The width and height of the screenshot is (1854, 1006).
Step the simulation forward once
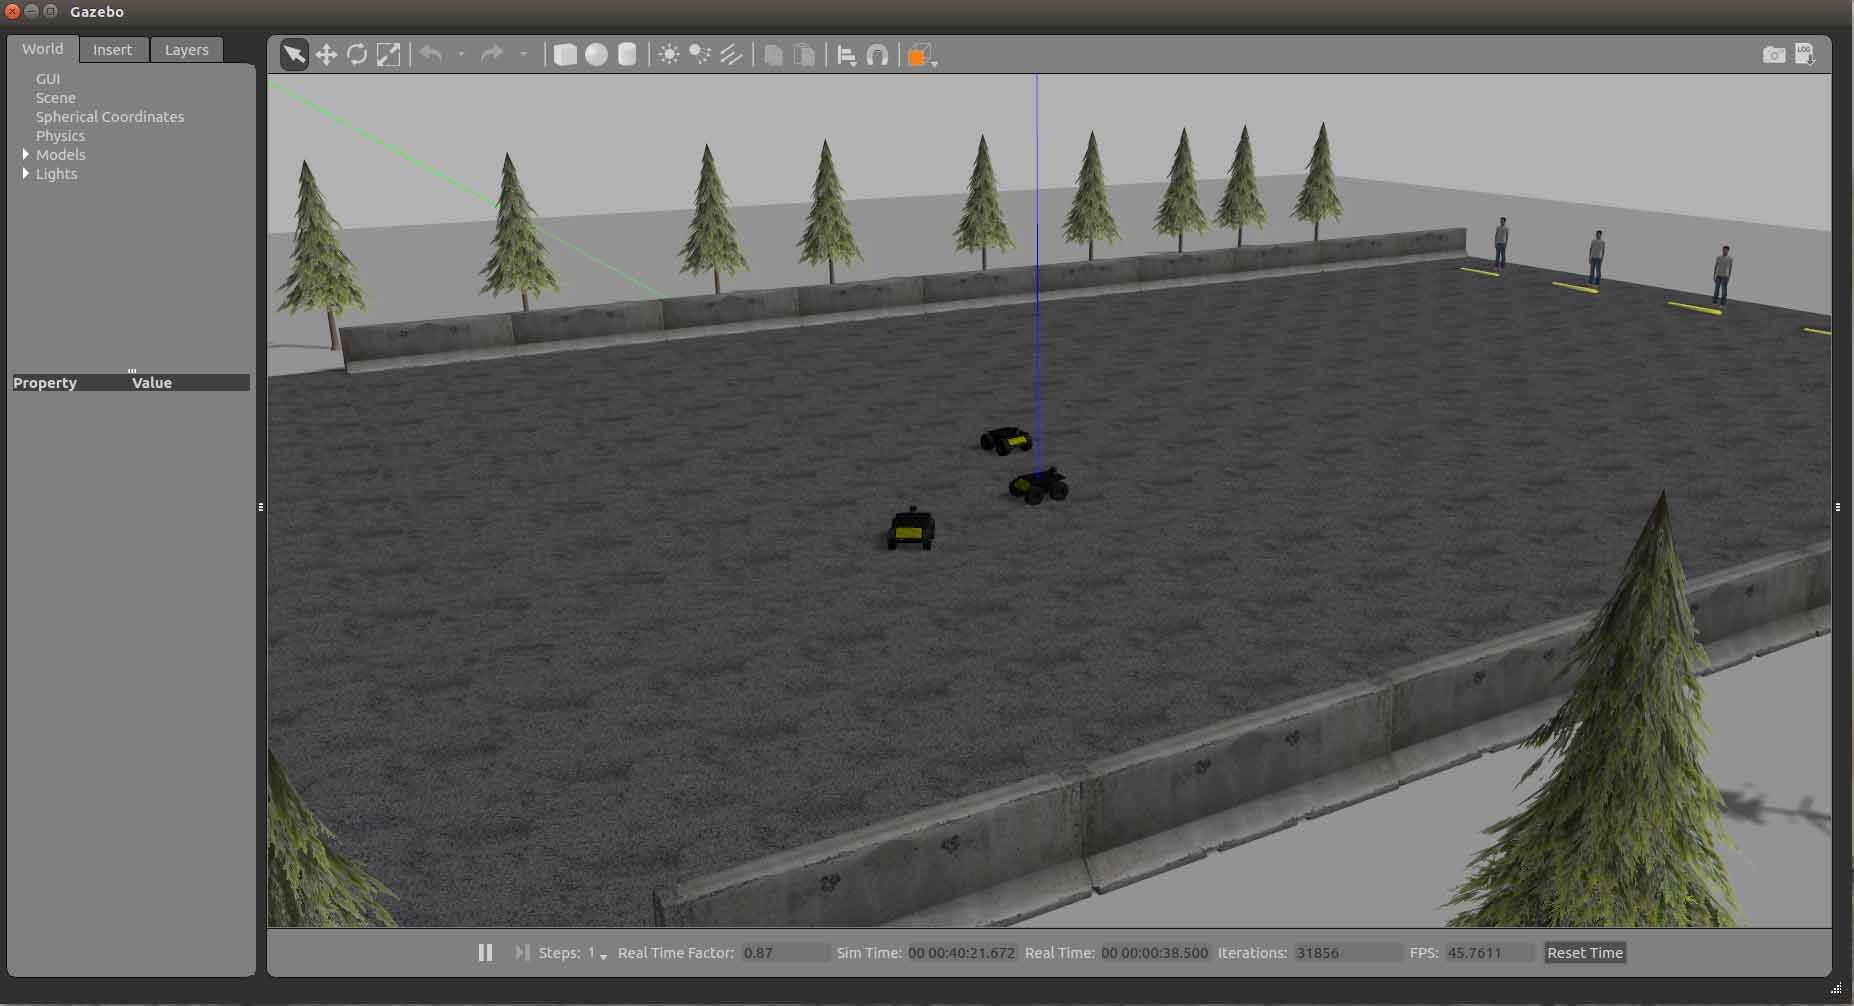(x=521, y=953)
